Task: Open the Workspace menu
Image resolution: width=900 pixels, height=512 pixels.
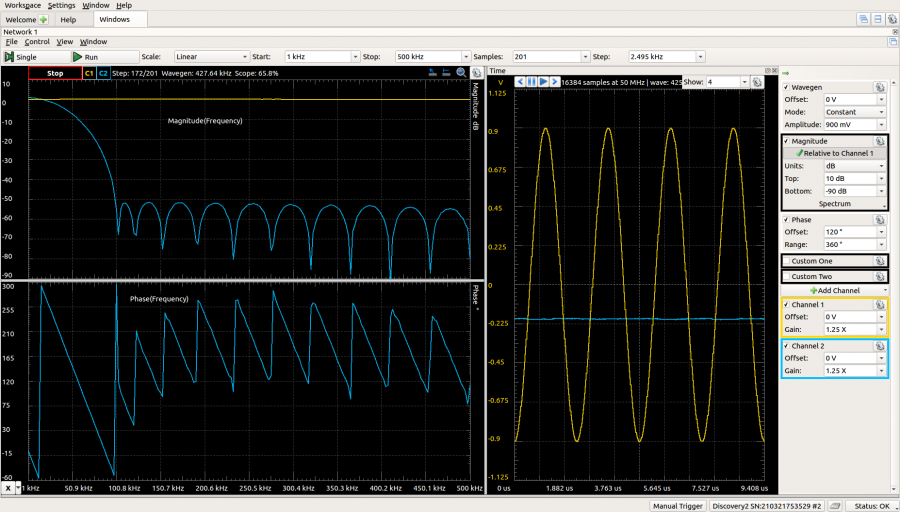Action: tap(23, 5)
